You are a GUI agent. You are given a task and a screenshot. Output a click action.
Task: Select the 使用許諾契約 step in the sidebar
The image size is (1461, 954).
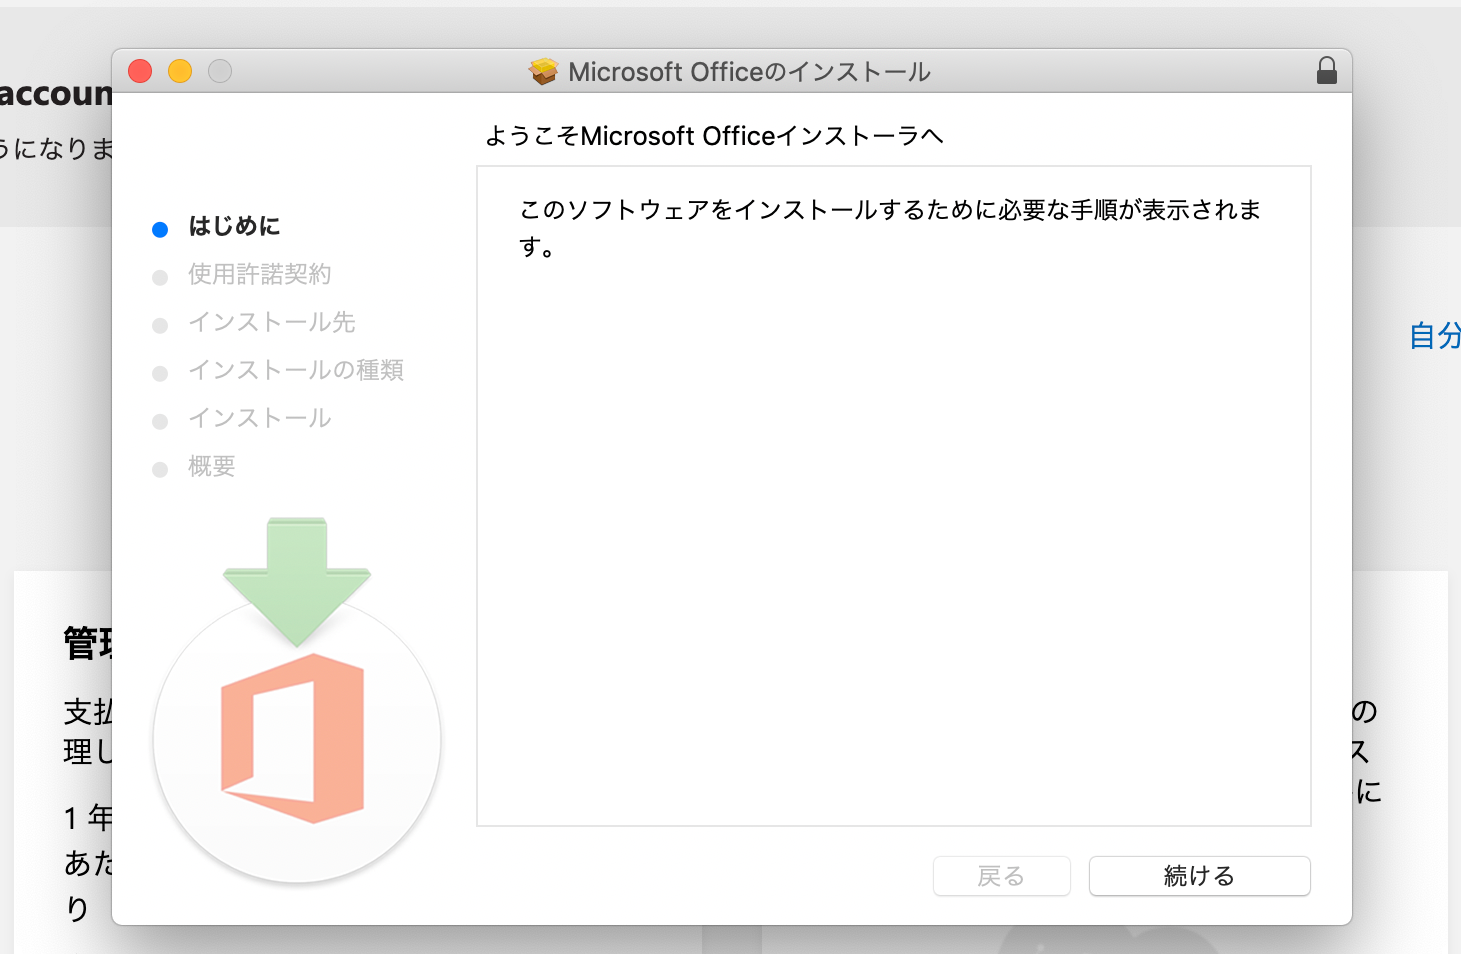[259, 274]
